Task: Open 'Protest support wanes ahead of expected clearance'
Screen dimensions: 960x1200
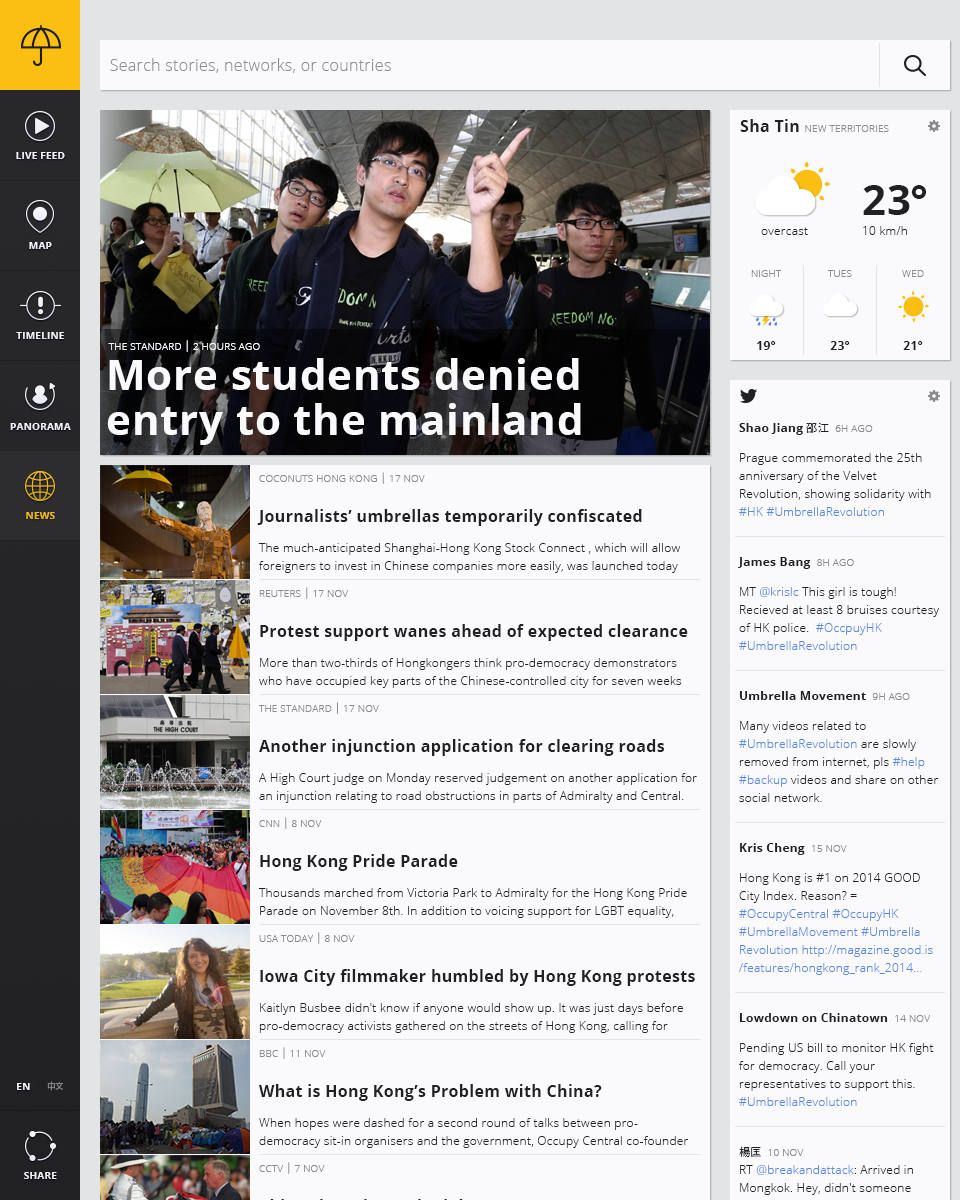Action: [473, 631]
